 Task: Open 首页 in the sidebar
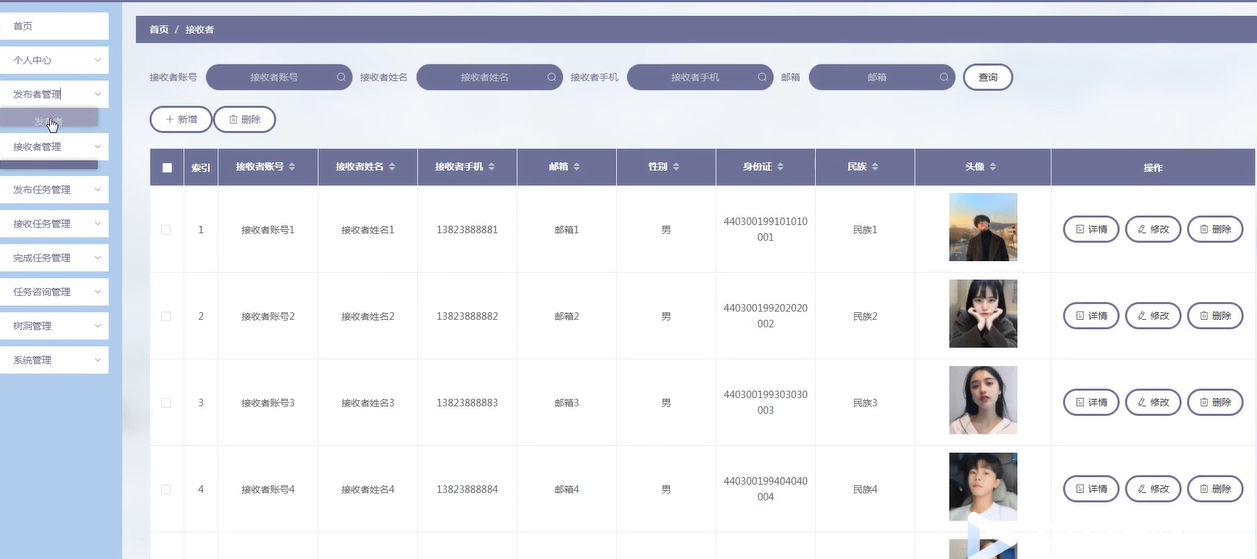click(x=54, y=26)
